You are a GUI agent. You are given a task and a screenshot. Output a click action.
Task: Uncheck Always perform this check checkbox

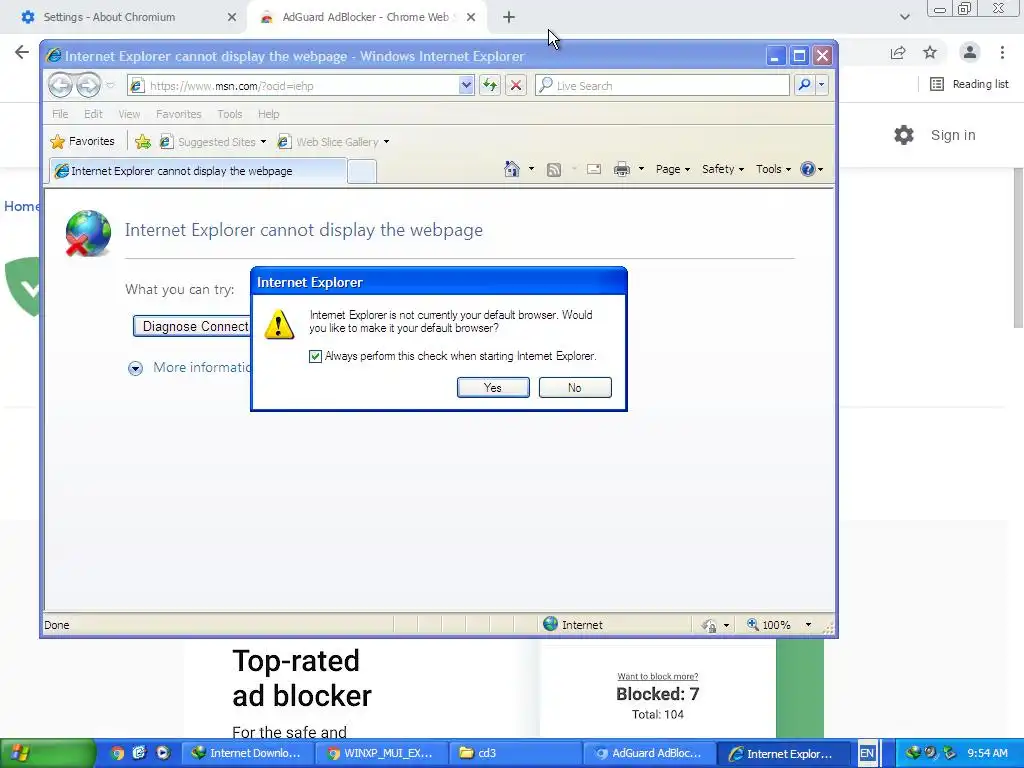tap(315, 356)
